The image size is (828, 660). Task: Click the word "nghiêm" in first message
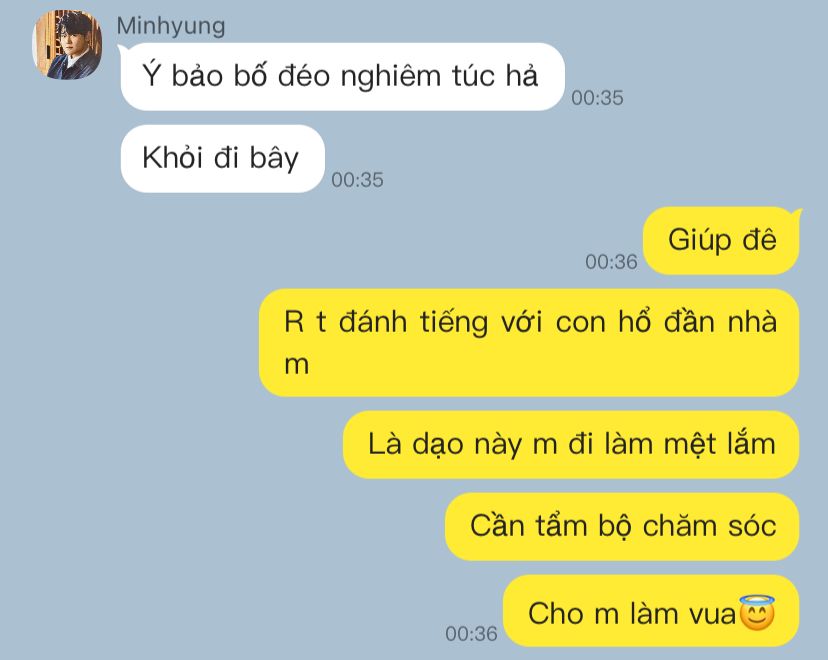390,78
